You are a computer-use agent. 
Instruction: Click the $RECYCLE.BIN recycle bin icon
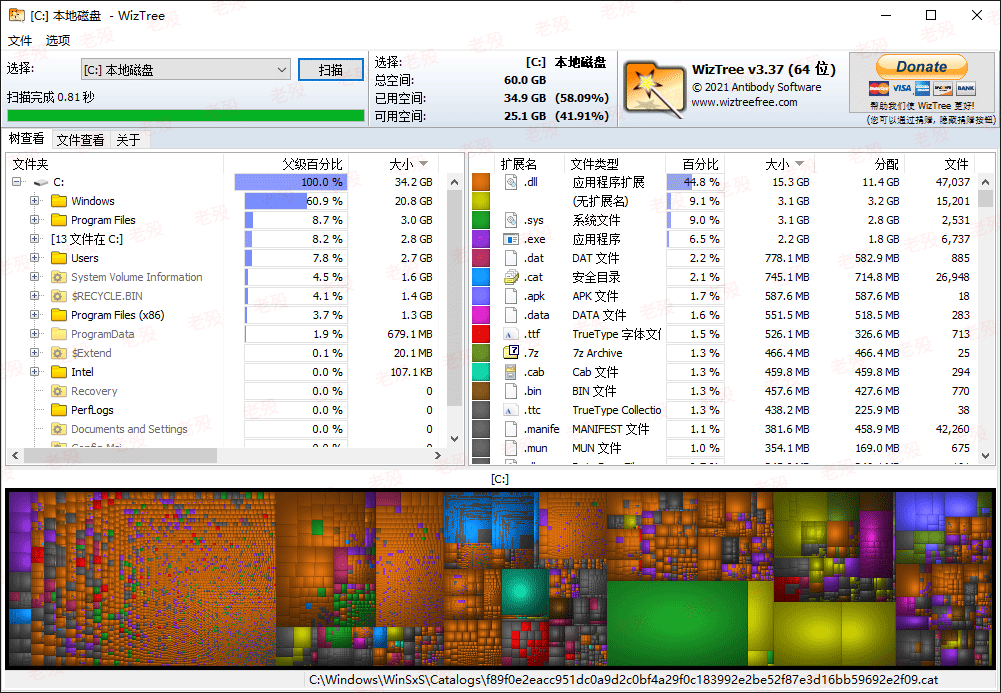click(x=58, y=296)
